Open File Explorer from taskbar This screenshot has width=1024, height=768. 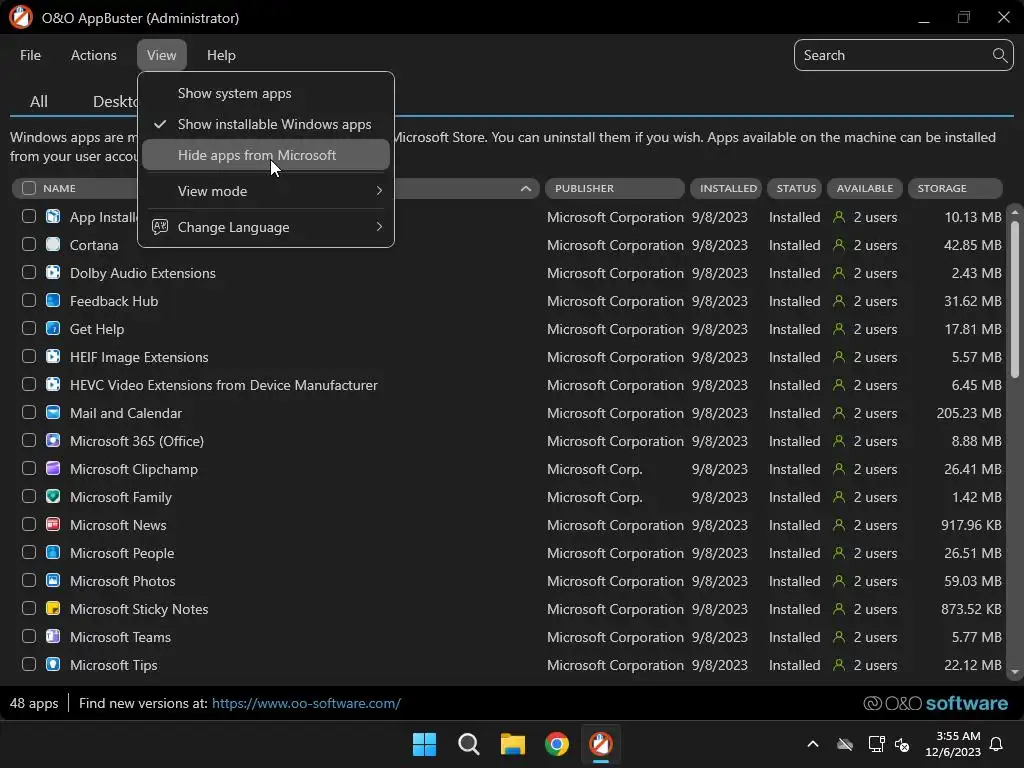click(x=513, y=744)
